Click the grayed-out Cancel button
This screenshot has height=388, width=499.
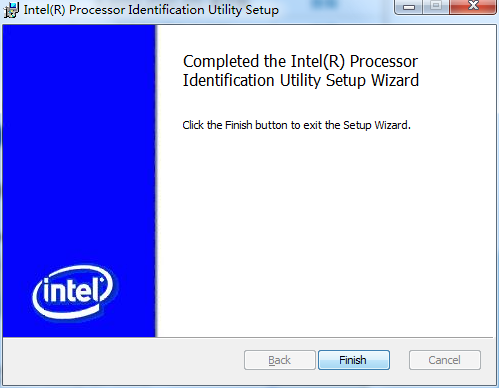(445, 360)
